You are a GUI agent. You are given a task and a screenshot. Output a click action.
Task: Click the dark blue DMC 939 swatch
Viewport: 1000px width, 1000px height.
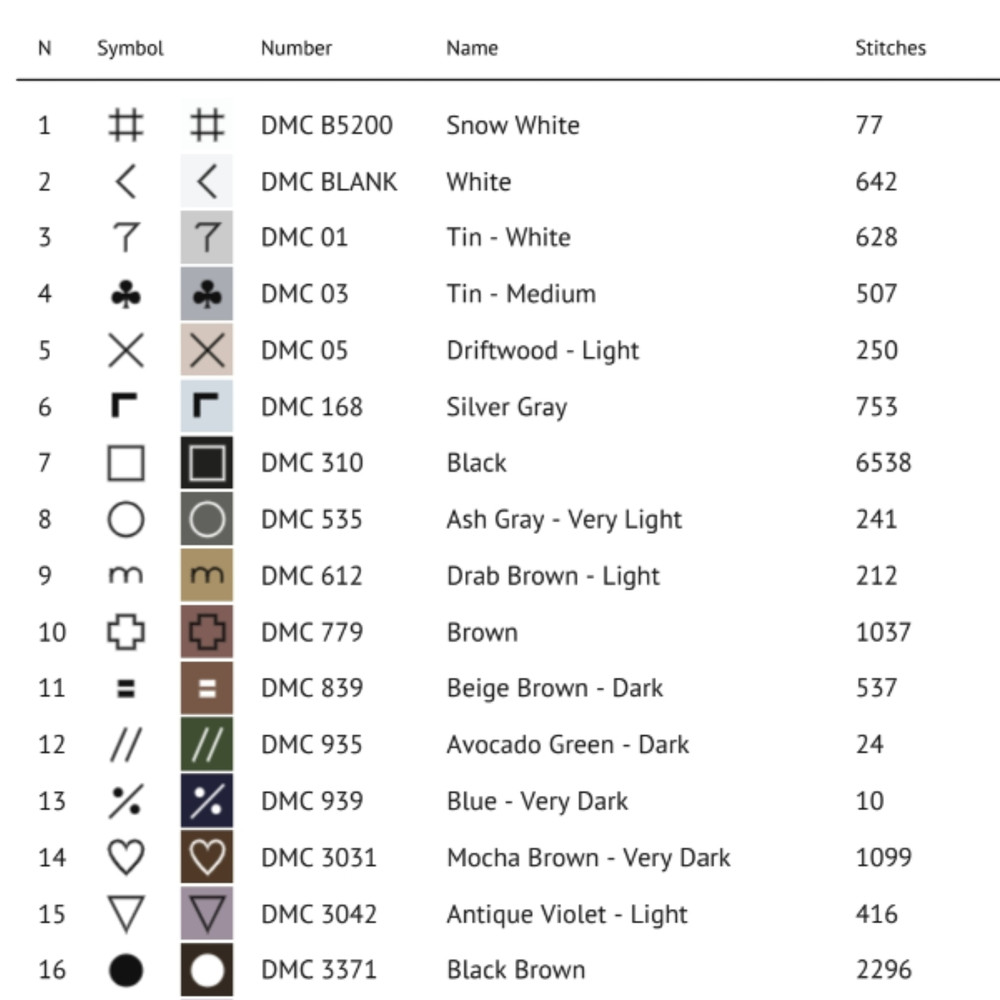pos(207,801)
